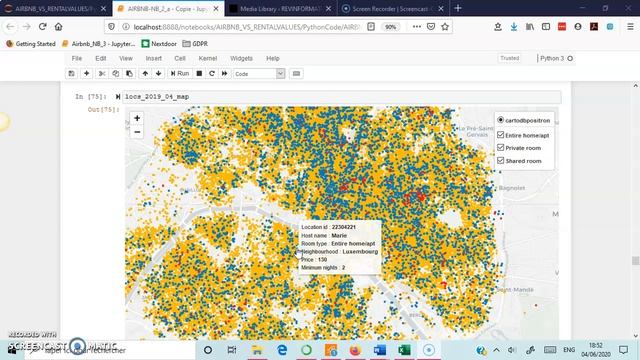Show hidden system tray icons chevron
Screen dimensions: 640x360
(x=496, y=350)
